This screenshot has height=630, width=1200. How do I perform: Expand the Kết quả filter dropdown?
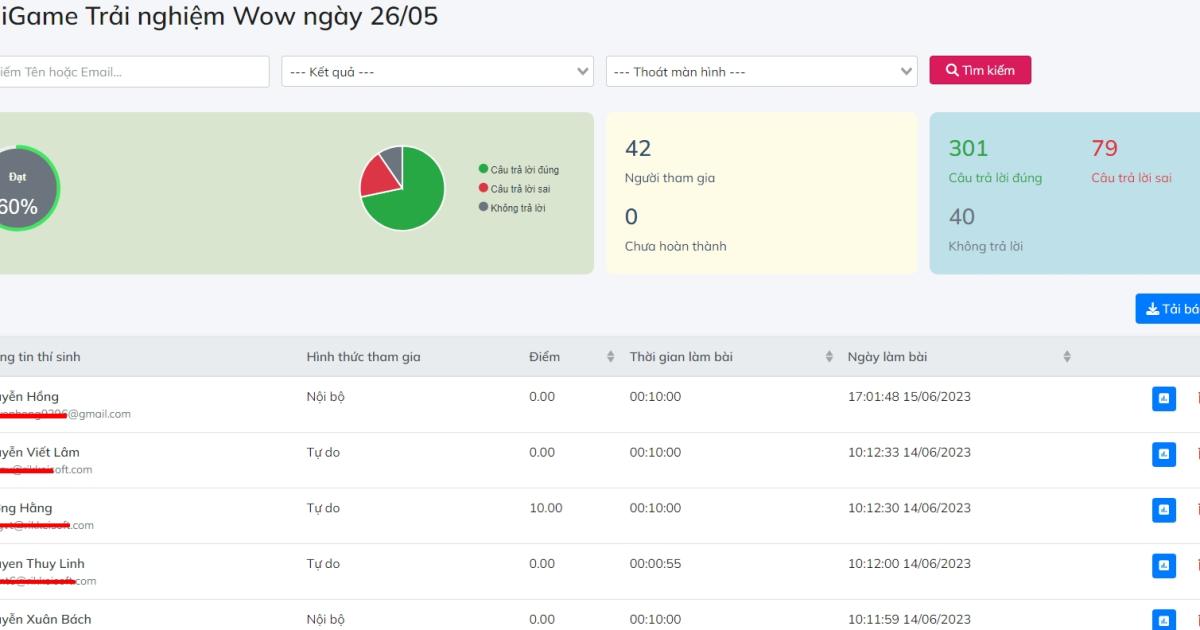[437, 72]
